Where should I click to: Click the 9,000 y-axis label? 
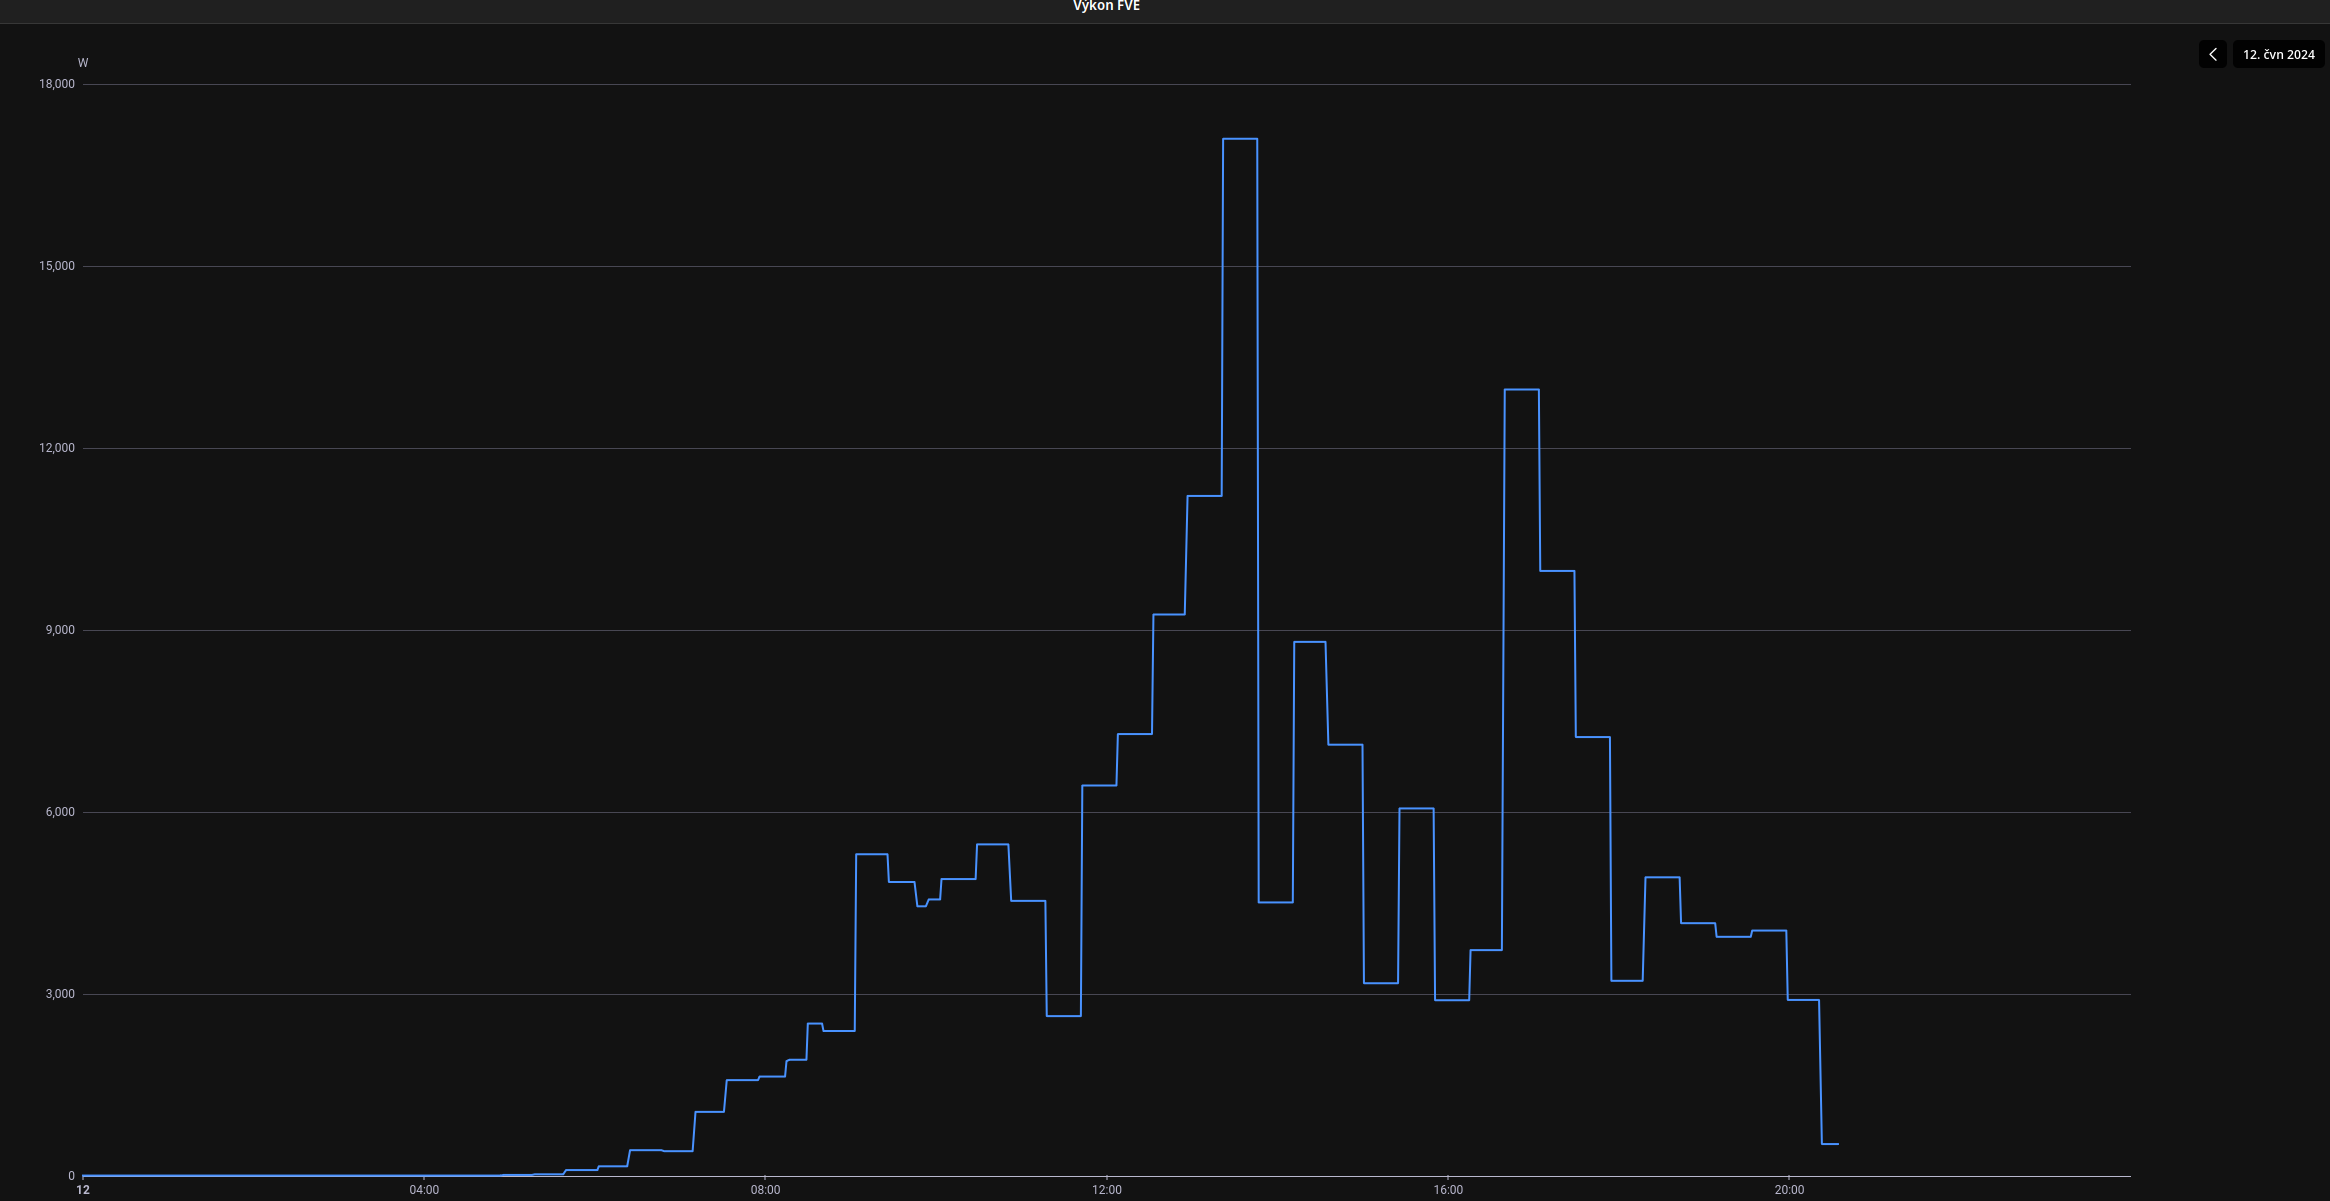click(x=60, y=630)
